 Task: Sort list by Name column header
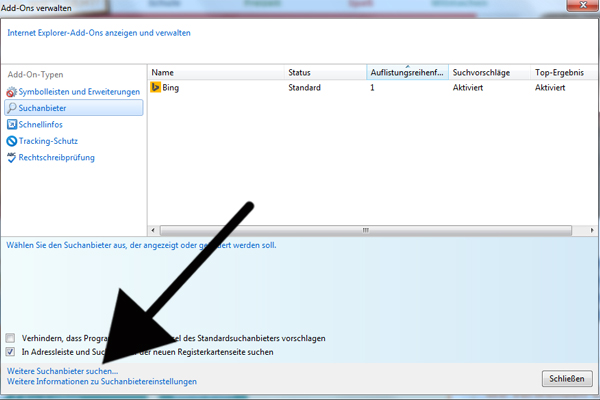pos(215,73)
